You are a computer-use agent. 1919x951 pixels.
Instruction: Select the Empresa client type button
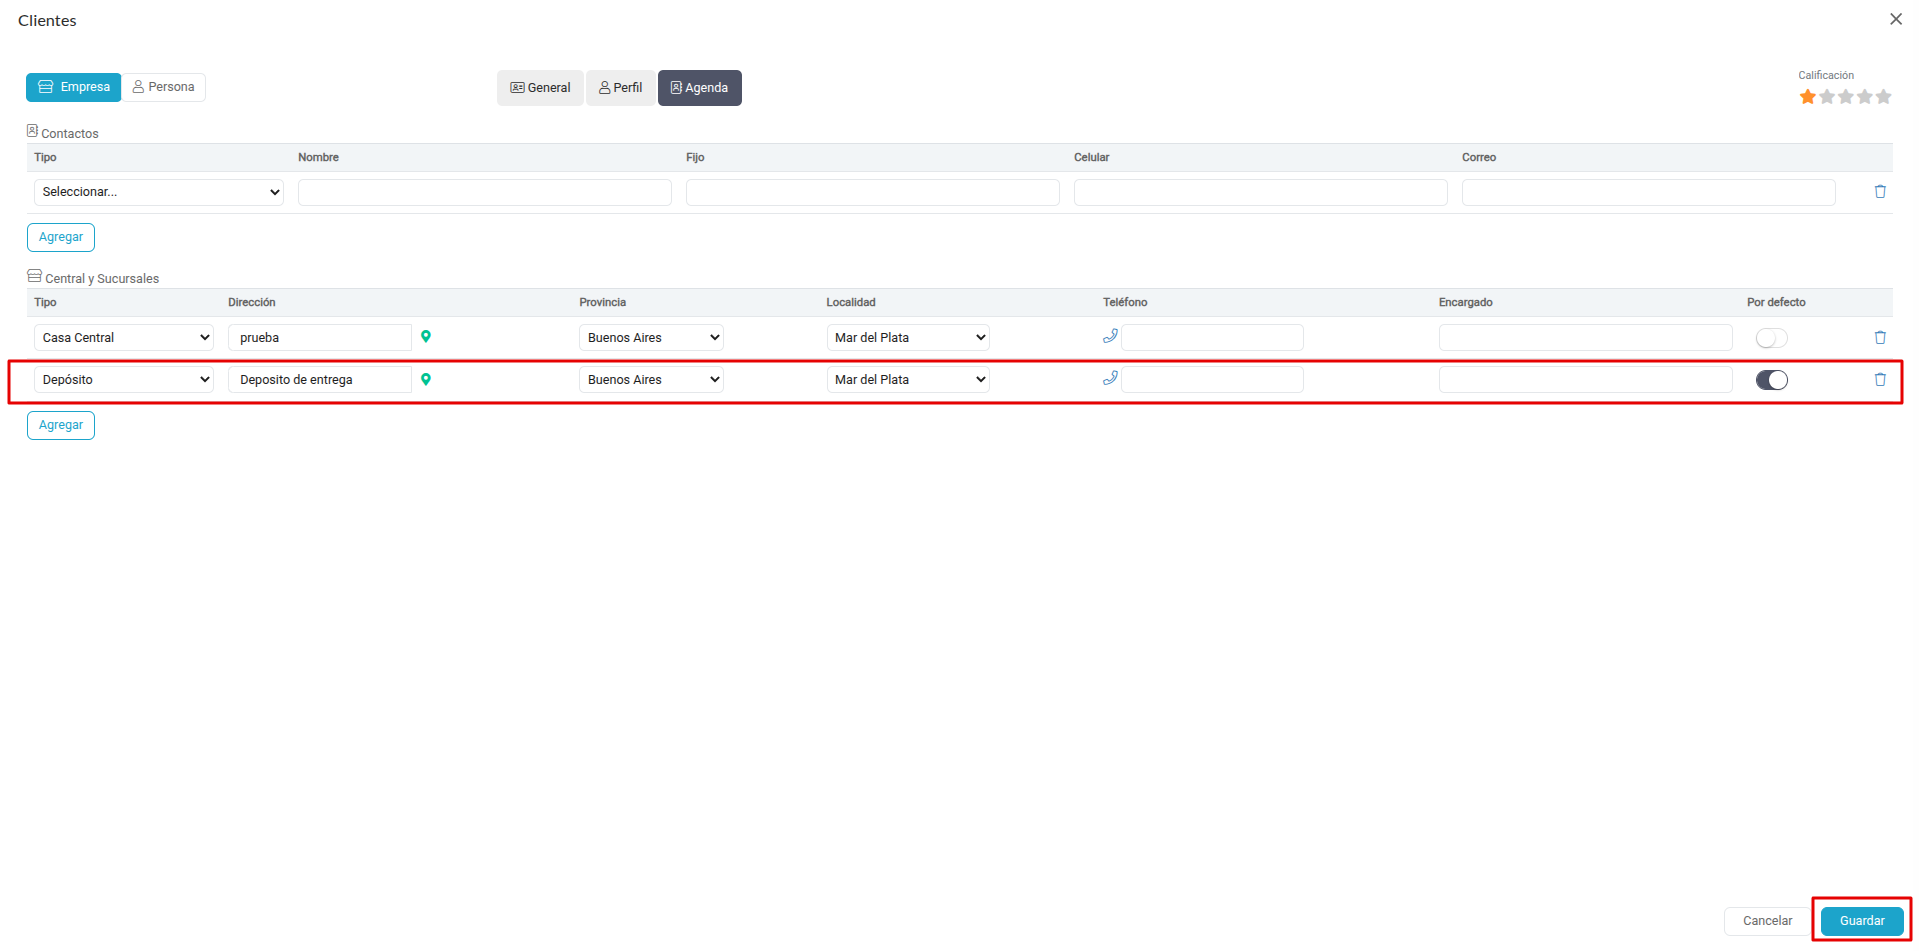coord(74,87)
